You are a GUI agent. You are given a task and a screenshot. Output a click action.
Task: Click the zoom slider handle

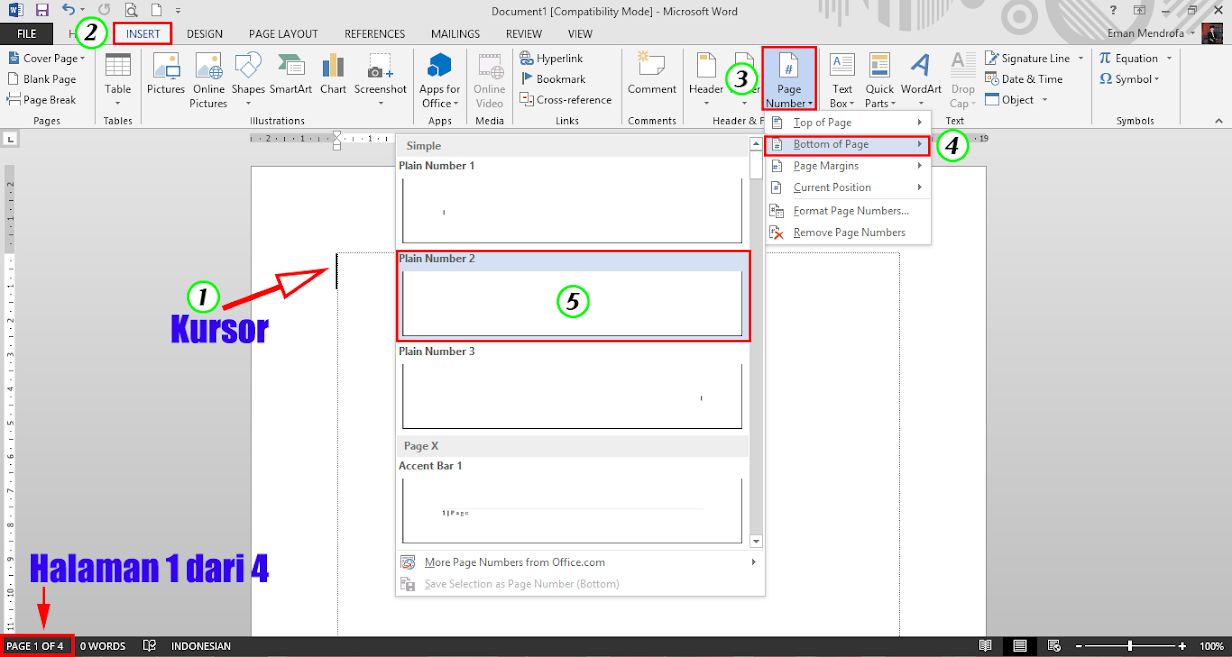1130,646
